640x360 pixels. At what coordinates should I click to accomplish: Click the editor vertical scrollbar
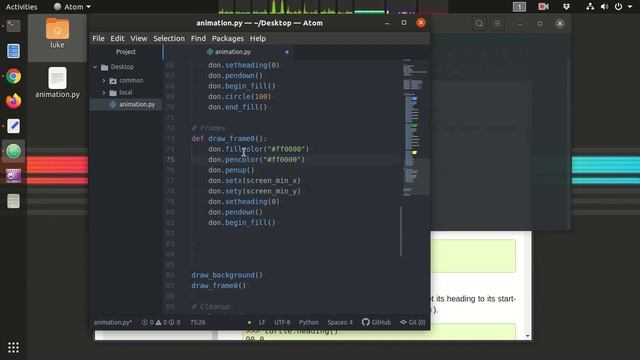(401, 231)
